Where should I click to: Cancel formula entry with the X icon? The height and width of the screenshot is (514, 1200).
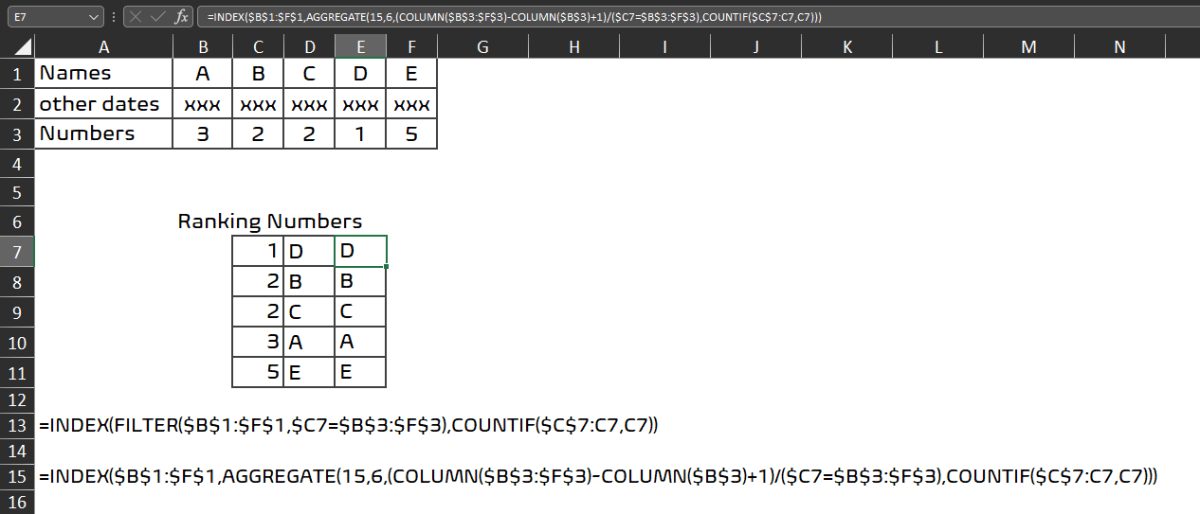pyautogui.click(x=136, y=17)
